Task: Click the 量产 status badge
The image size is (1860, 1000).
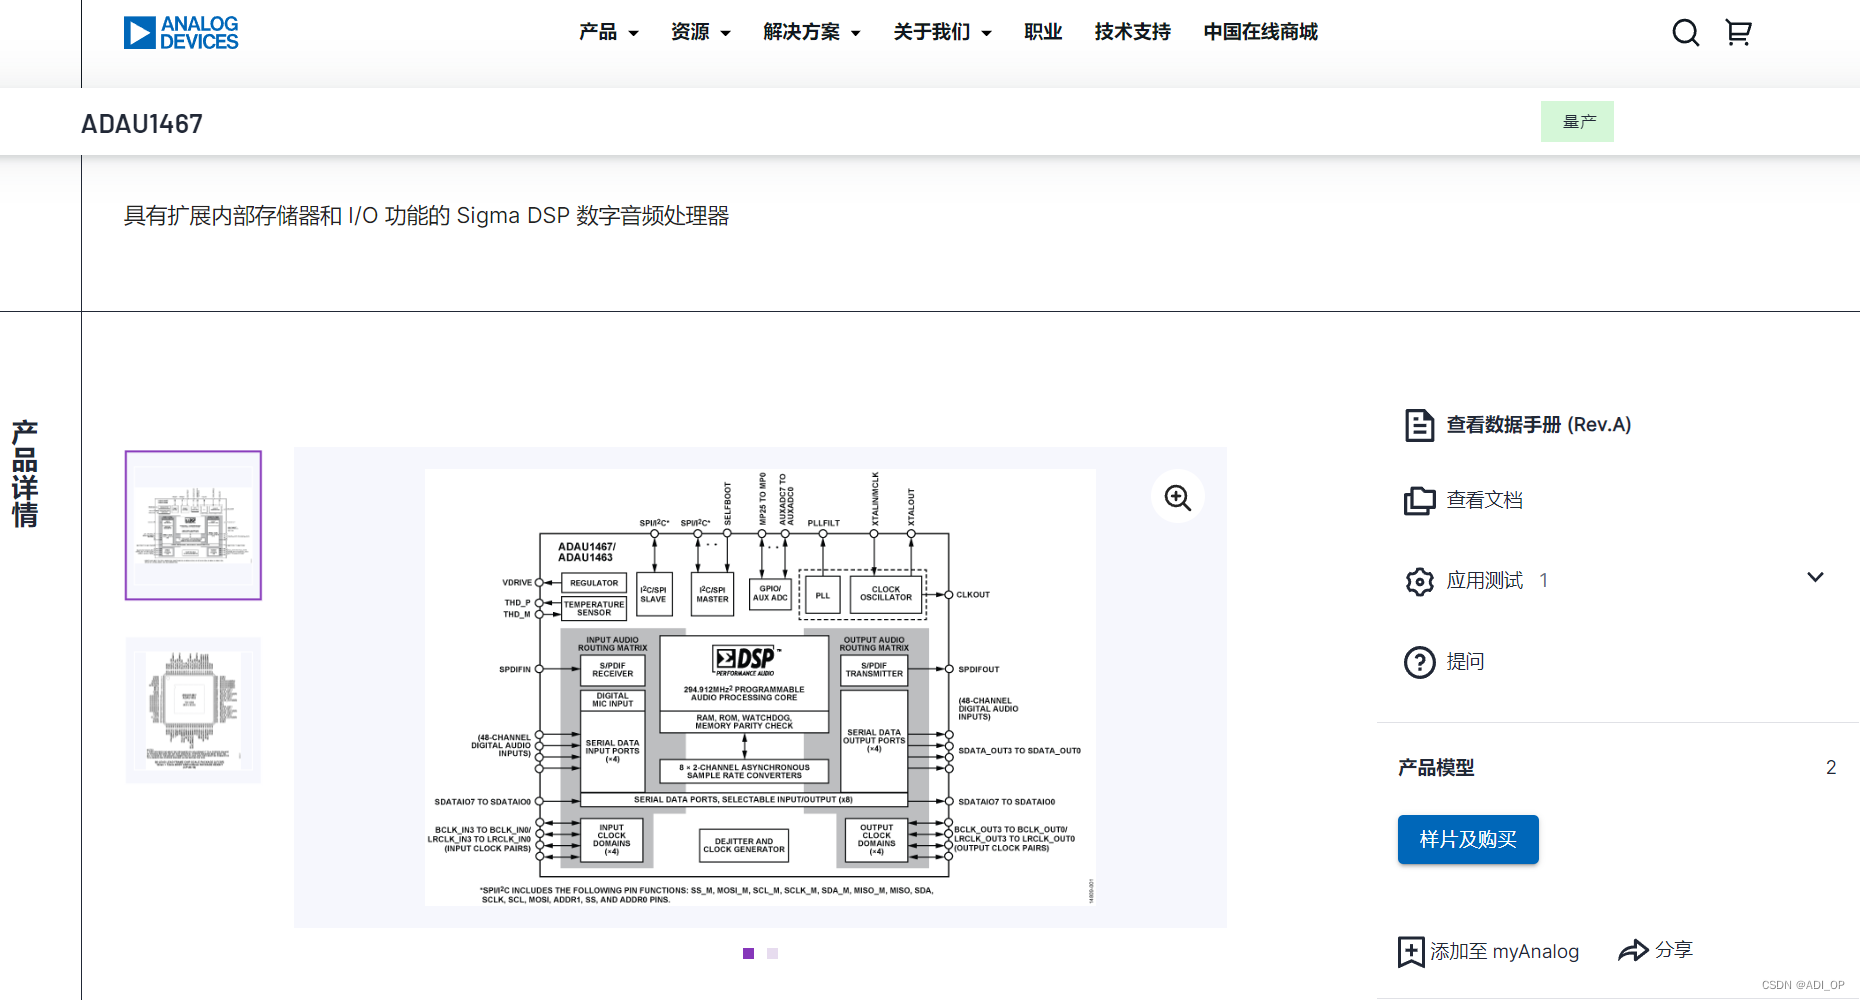Action: pyautogui.click(x=1577, y=122)
